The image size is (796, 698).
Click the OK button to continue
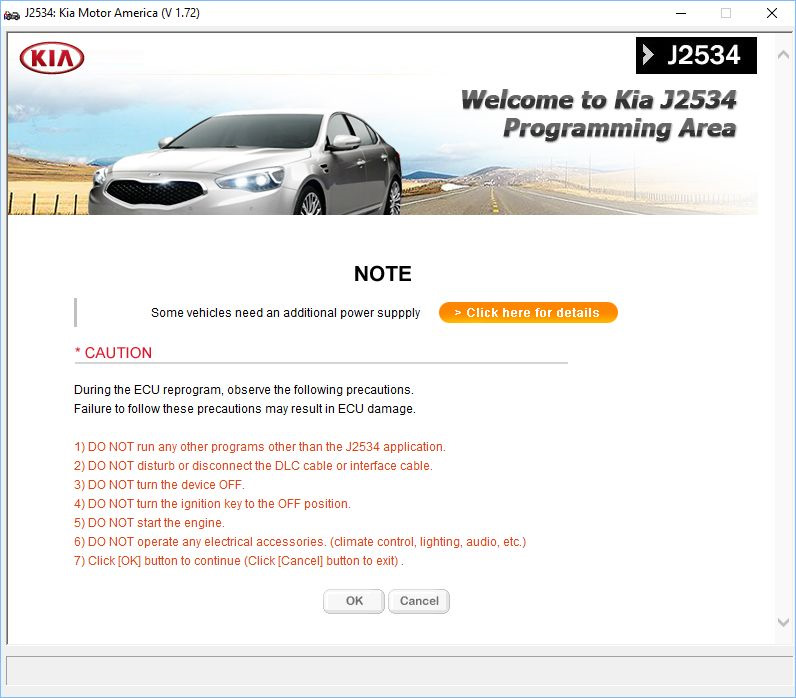(354, 601)
